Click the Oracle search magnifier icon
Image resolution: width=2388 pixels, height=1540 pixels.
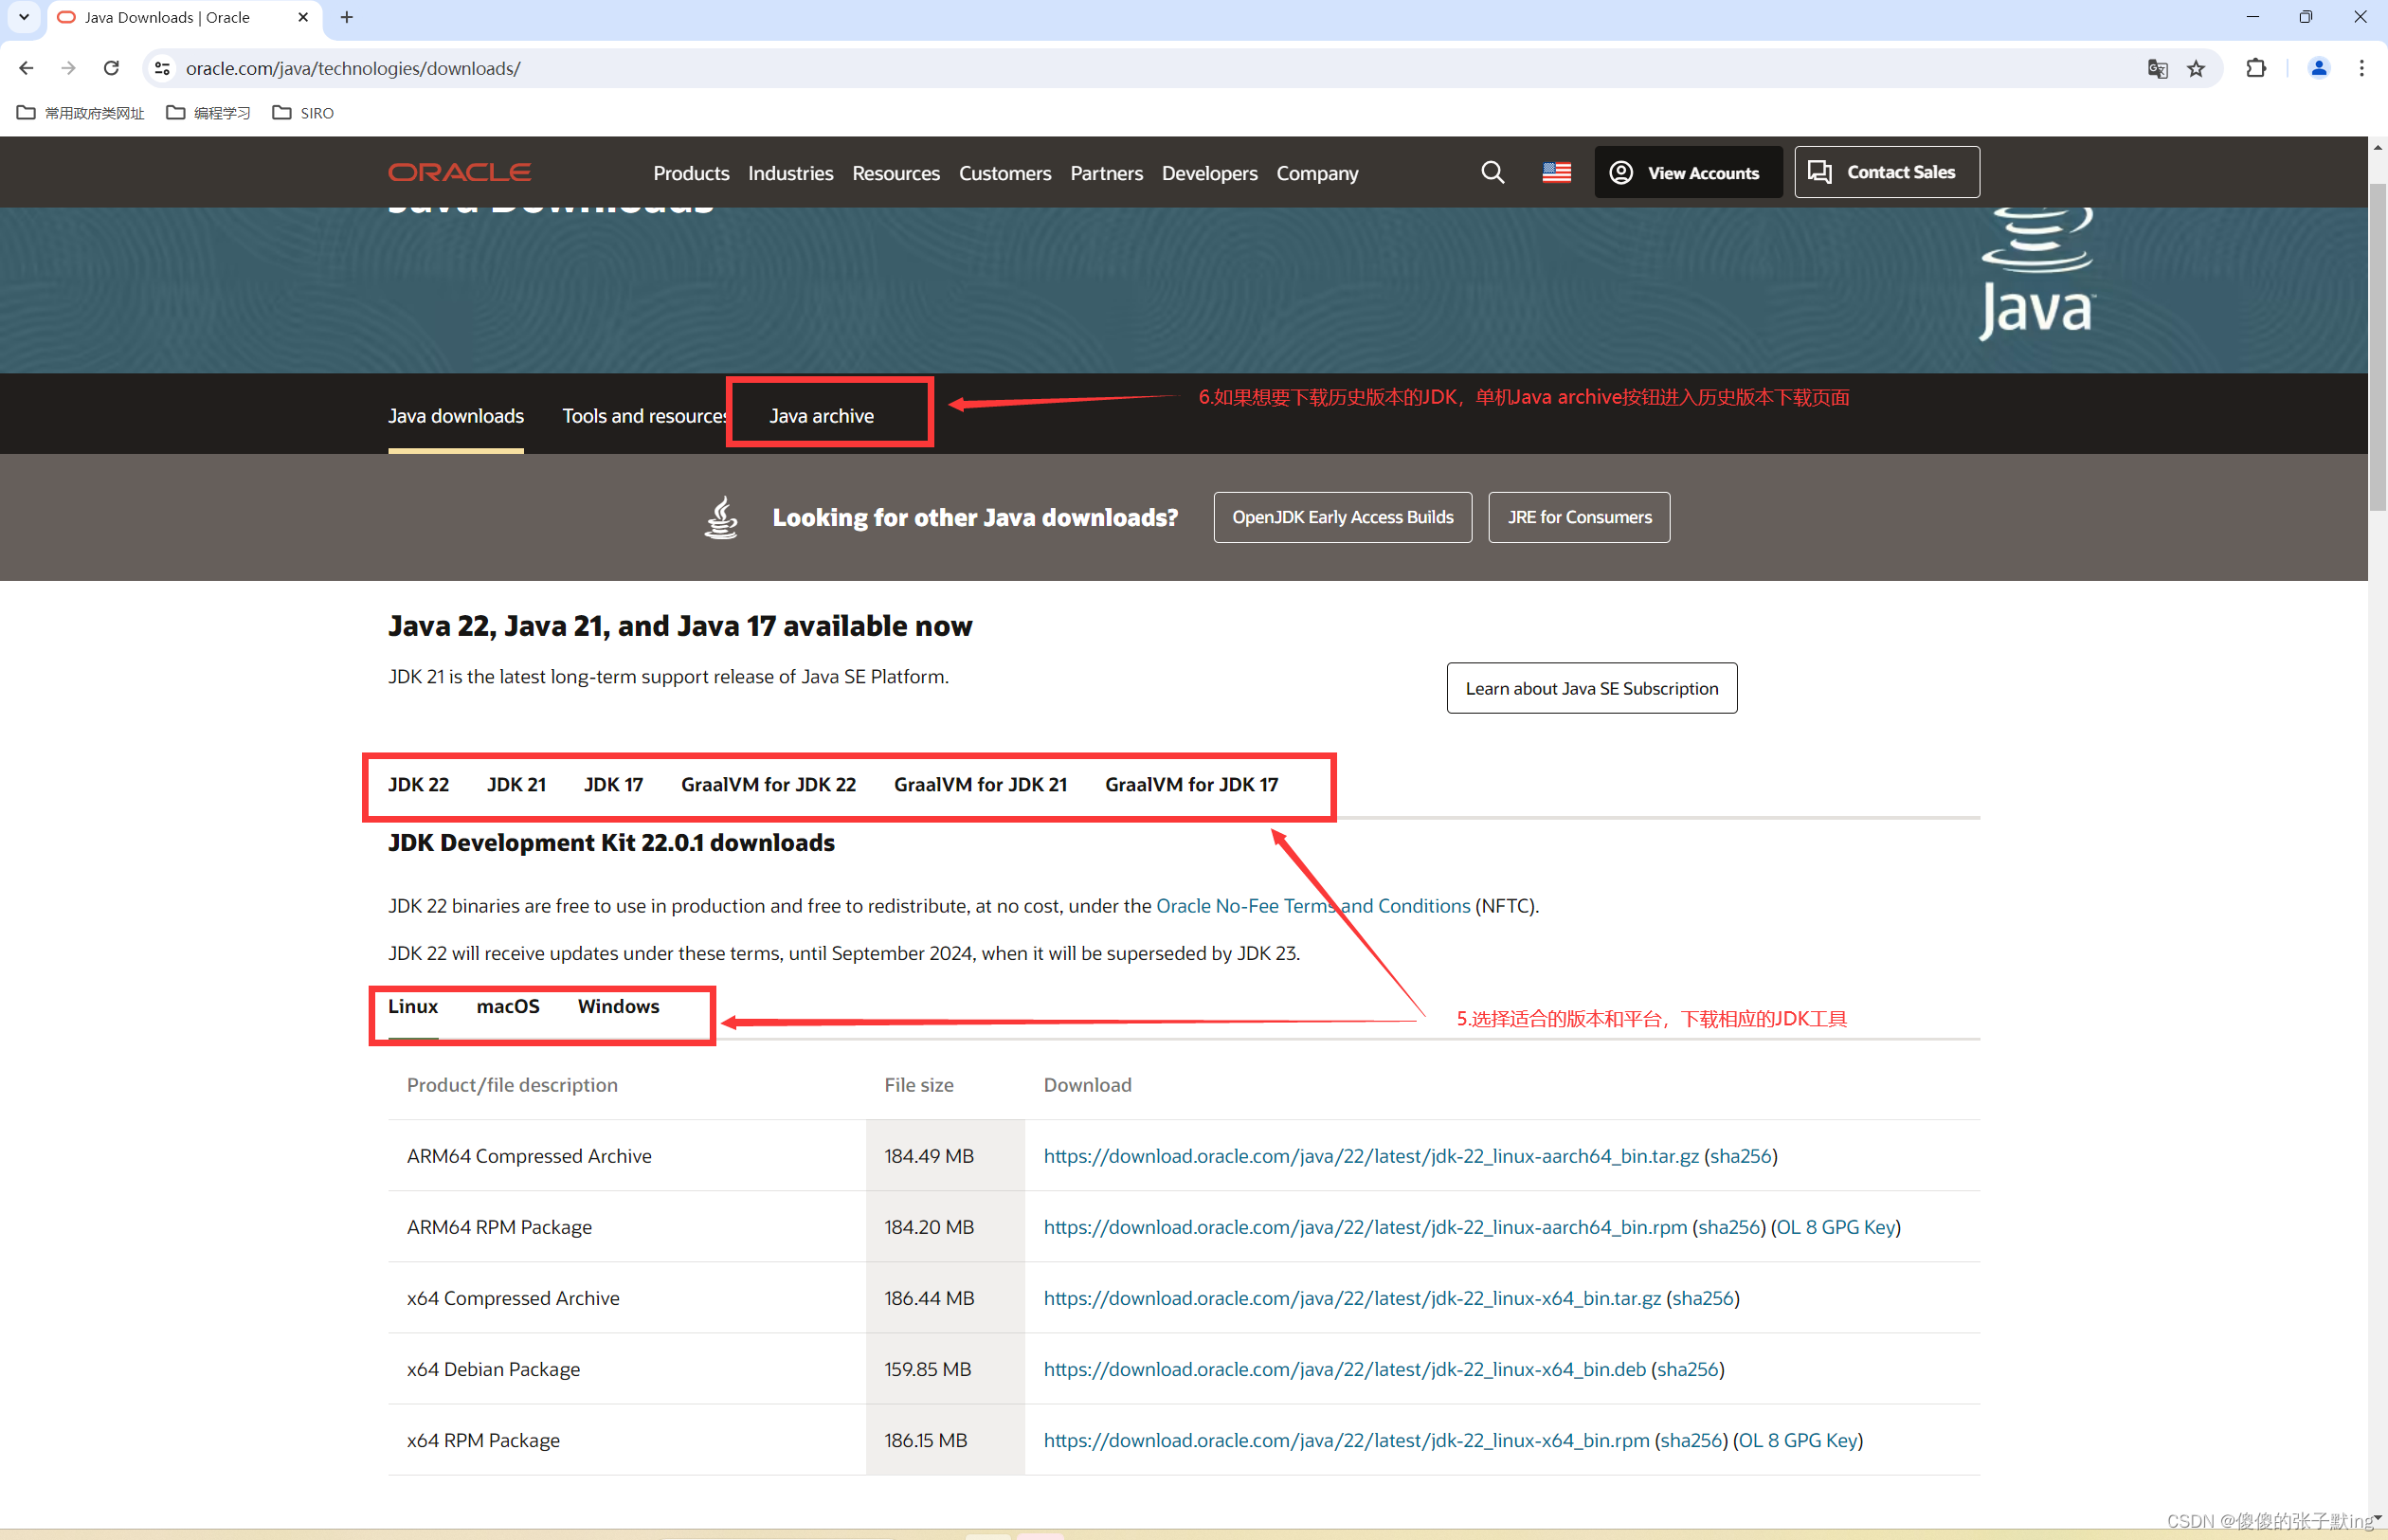(x=1492, y=172)
